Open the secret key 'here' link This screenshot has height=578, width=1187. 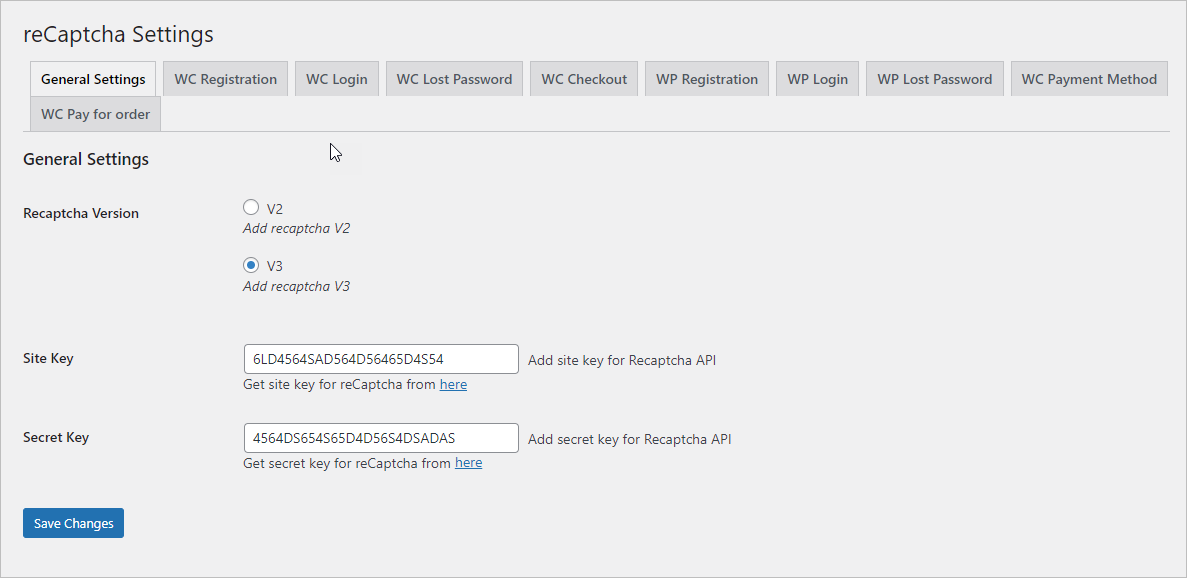468,462
